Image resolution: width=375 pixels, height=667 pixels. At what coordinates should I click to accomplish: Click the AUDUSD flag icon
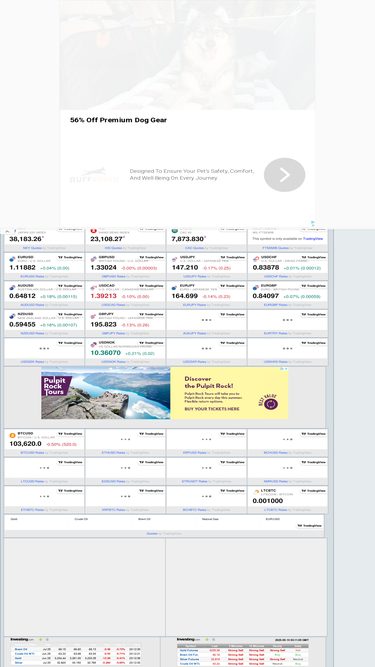[x=12, y=287]
